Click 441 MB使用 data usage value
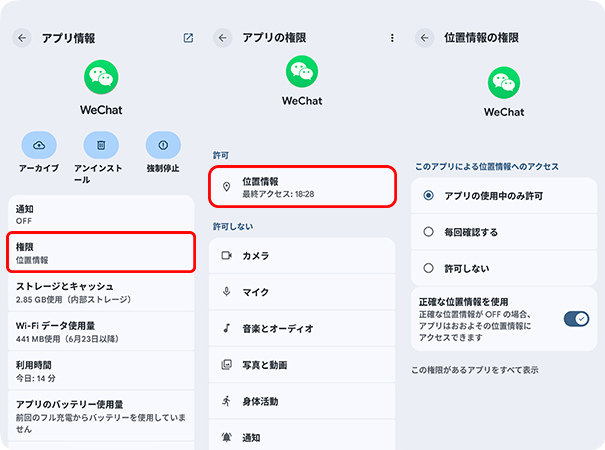The height and width of the screenshot is (450, 605). pos(67,339)
